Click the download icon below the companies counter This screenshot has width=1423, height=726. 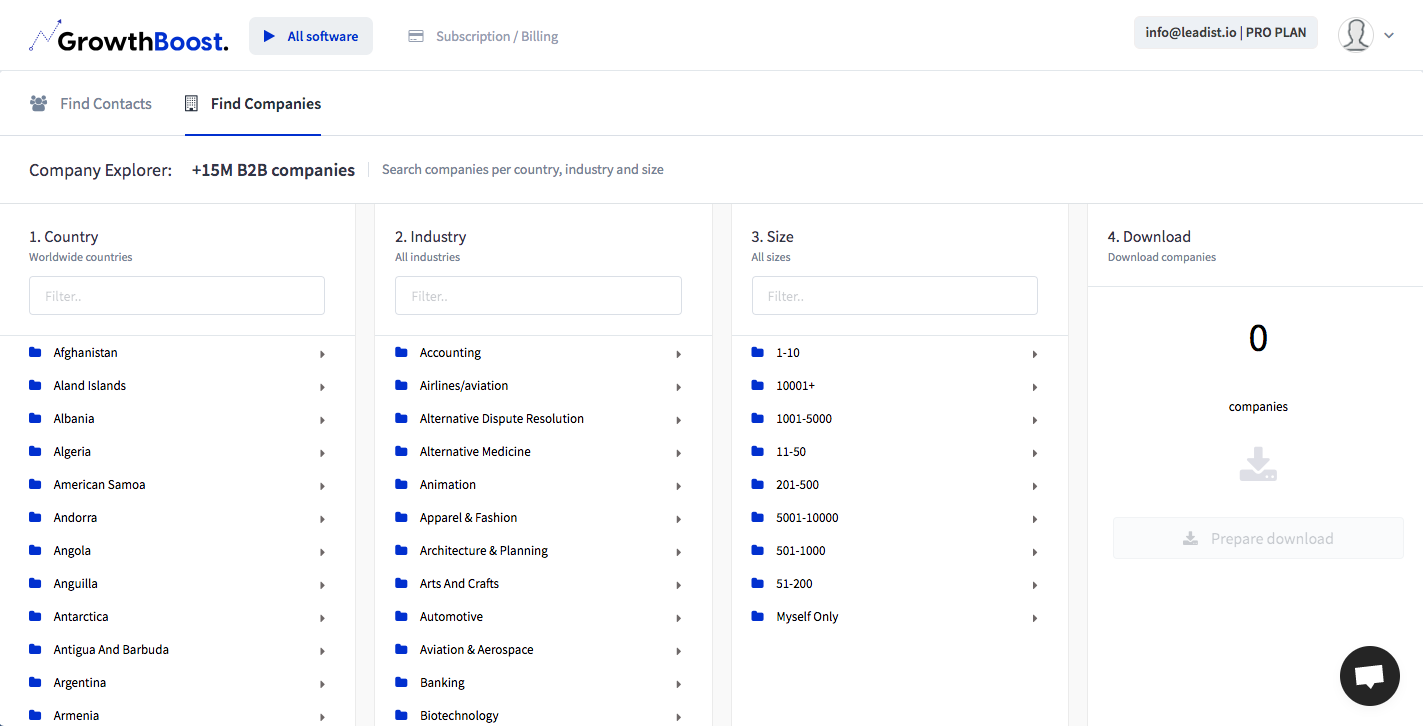pos(1257,464)
